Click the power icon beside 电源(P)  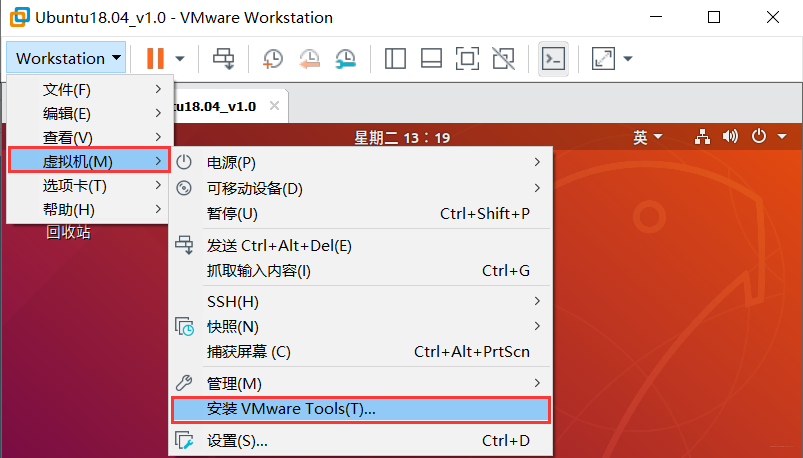coord(184,162)
